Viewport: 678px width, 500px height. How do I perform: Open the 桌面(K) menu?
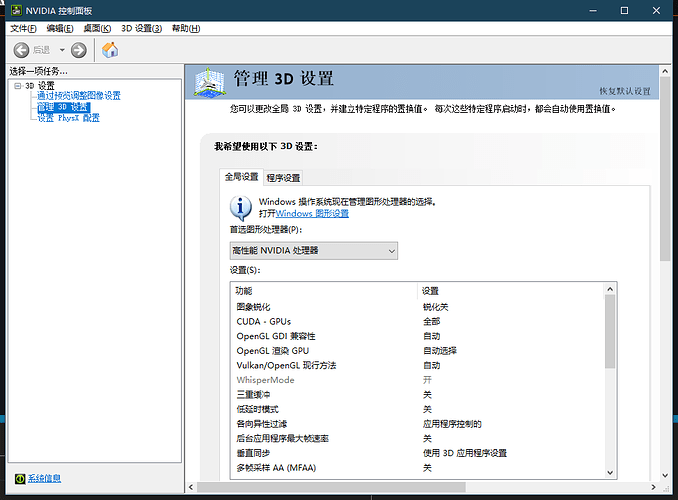(97, 29)
